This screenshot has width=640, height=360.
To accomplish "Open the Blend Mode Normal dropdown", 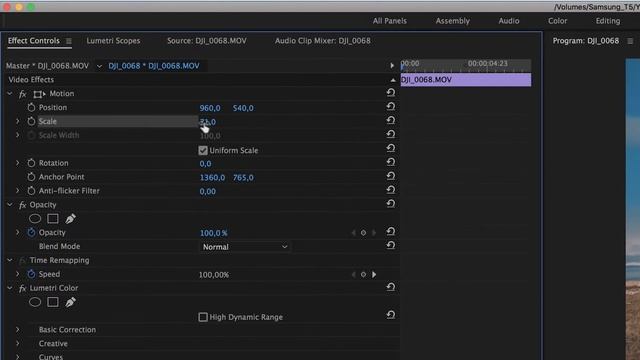I will pos(245,247).
